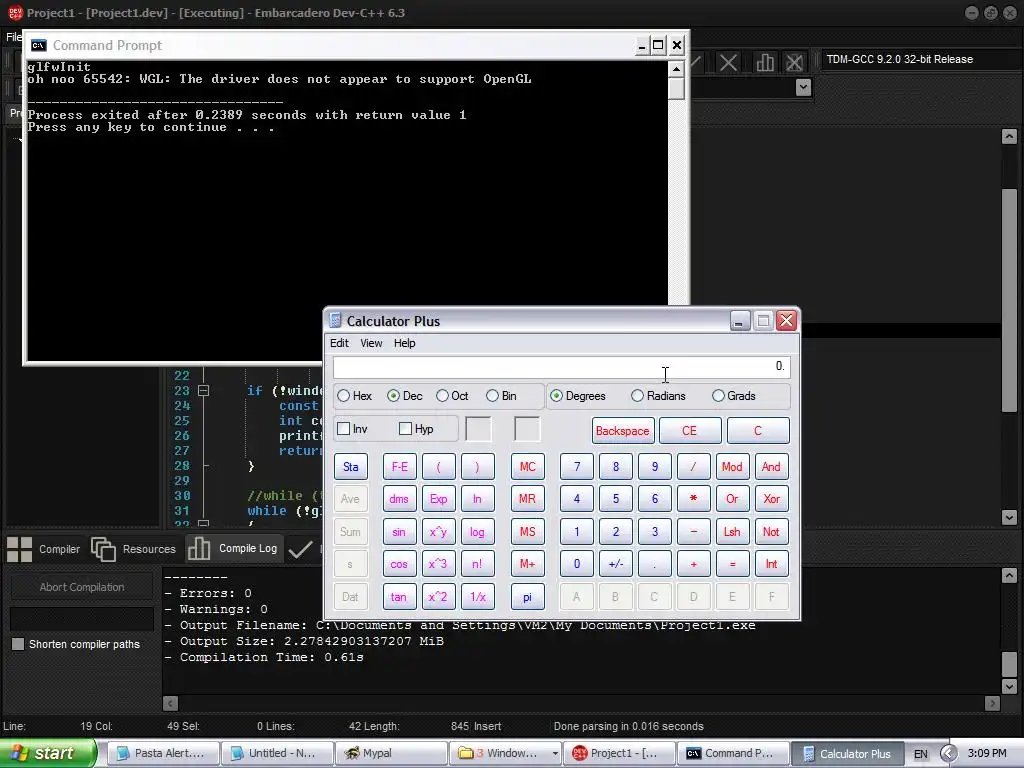
Task: Switch to Mypal browser in taskbar
Action: 391,753
